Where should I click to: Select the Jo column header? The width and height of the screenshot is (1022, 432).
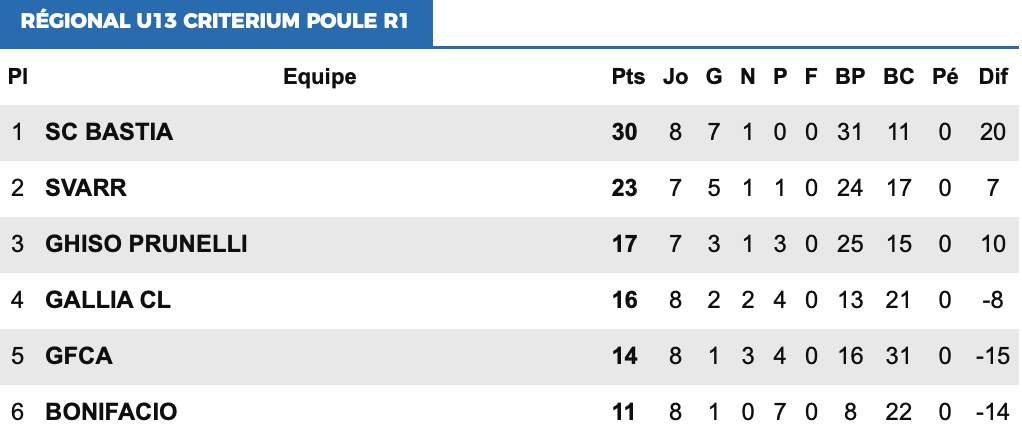[x=675, y=77]
